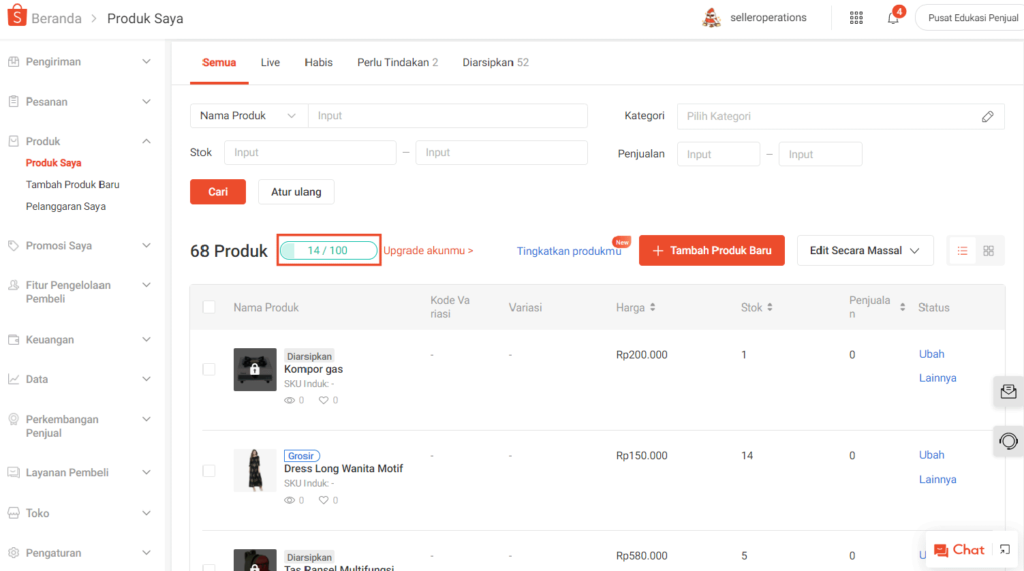Open the app grid menu icon

pos(856,18)
